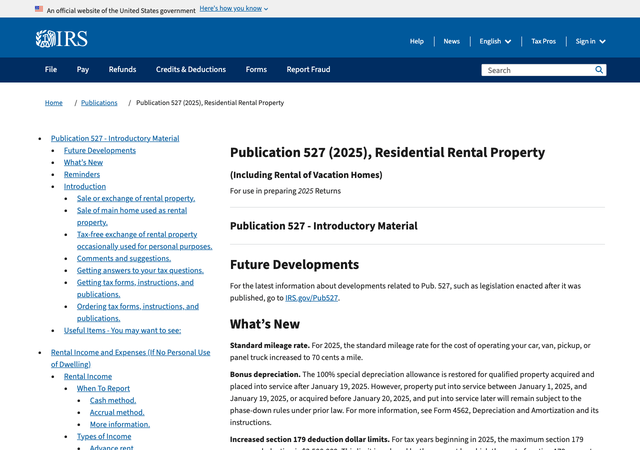Click "Bonus depreciation." bold text
Screen dimensions: 640x450
tap(265, 374)
